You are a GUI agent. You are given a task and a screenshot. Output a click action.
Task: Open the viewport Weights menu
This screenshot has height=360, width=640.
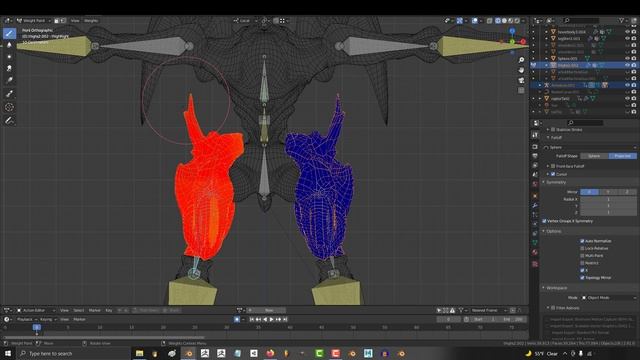[91, 20]
